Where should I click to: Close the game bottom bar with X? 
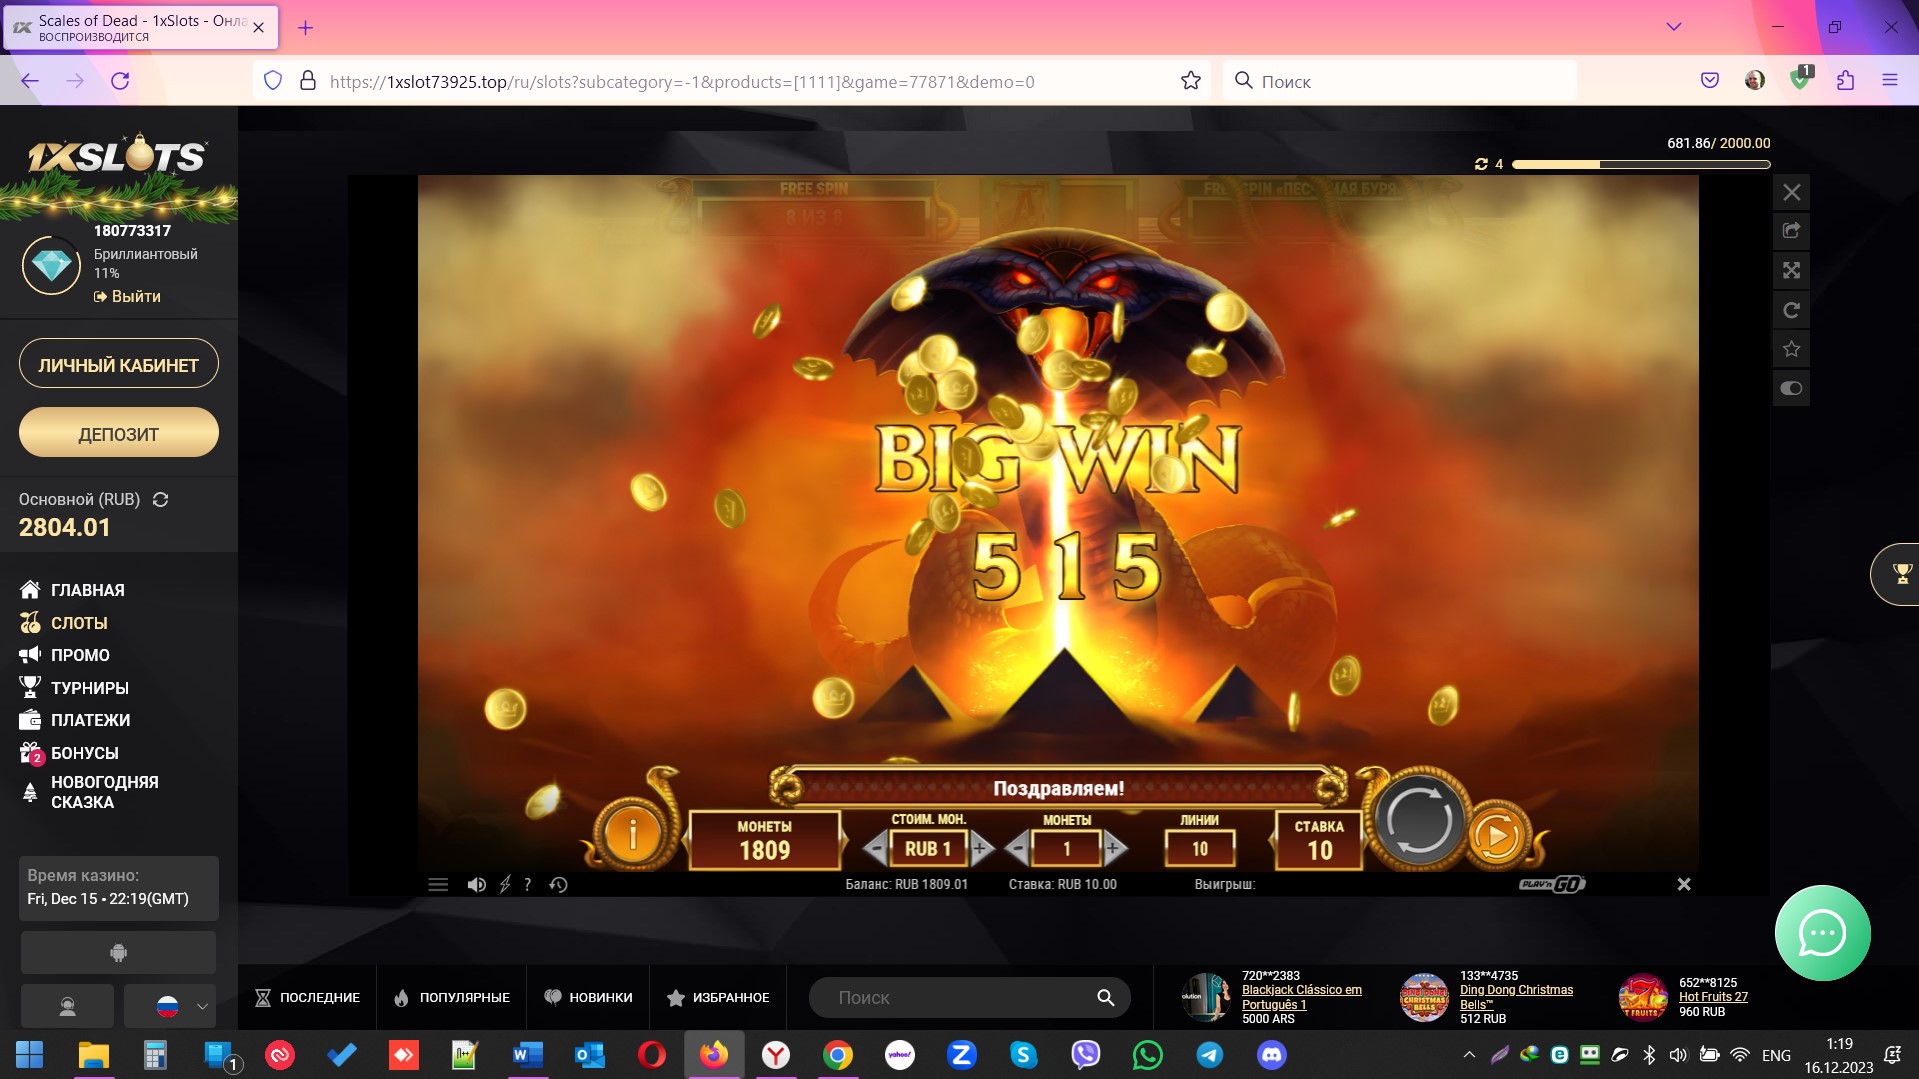click(x=1684, y=885)
